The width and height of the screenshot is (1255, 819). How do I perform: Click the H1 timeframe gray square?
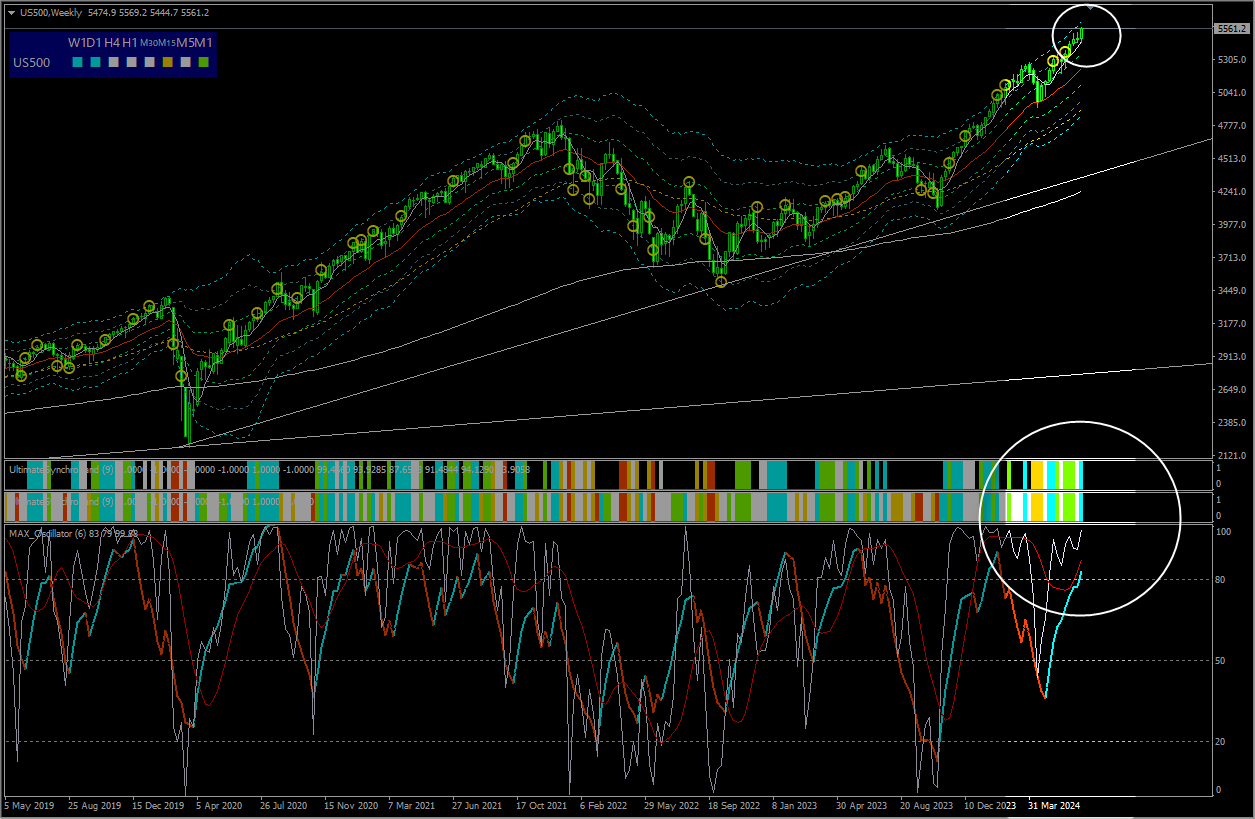coord(131,62)
